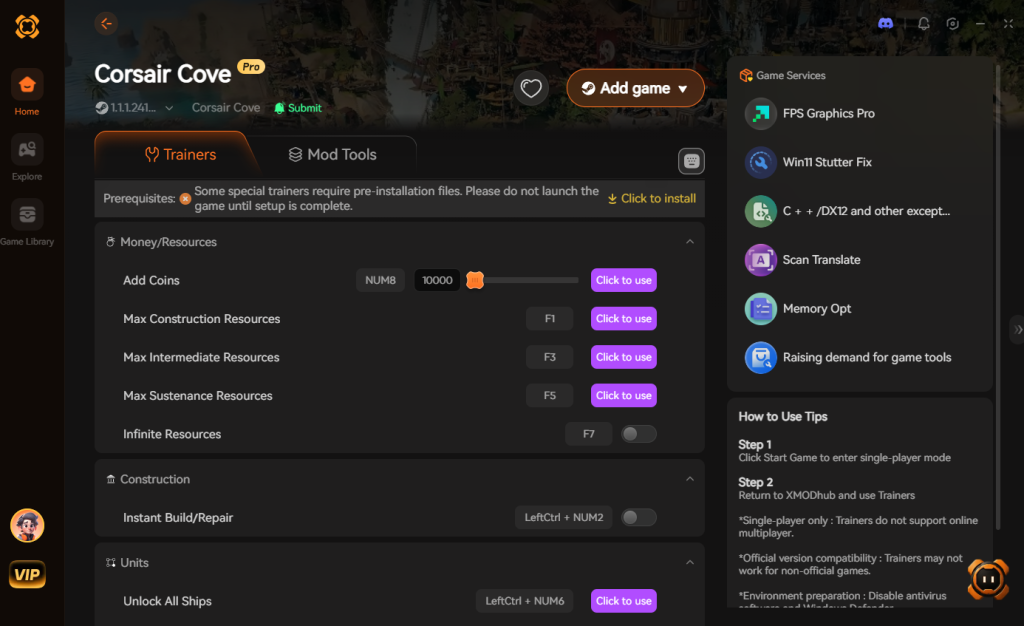Viewport: 1024px width, 626px height.
Task: Click the F3 hotkey box
Action: (x=550, y=357)
